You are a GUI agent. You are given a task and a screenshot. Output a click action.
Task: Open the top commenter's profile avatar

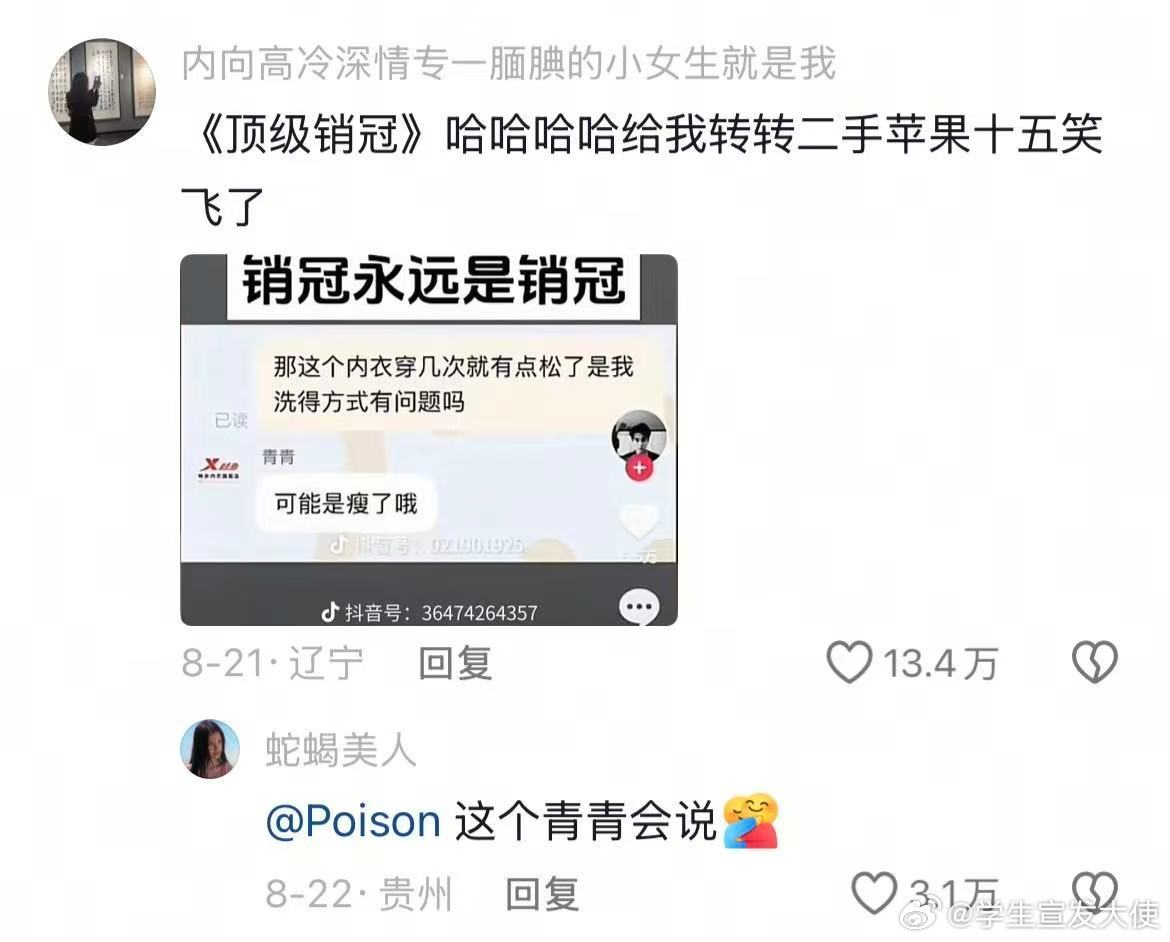(x=102, y=91)
